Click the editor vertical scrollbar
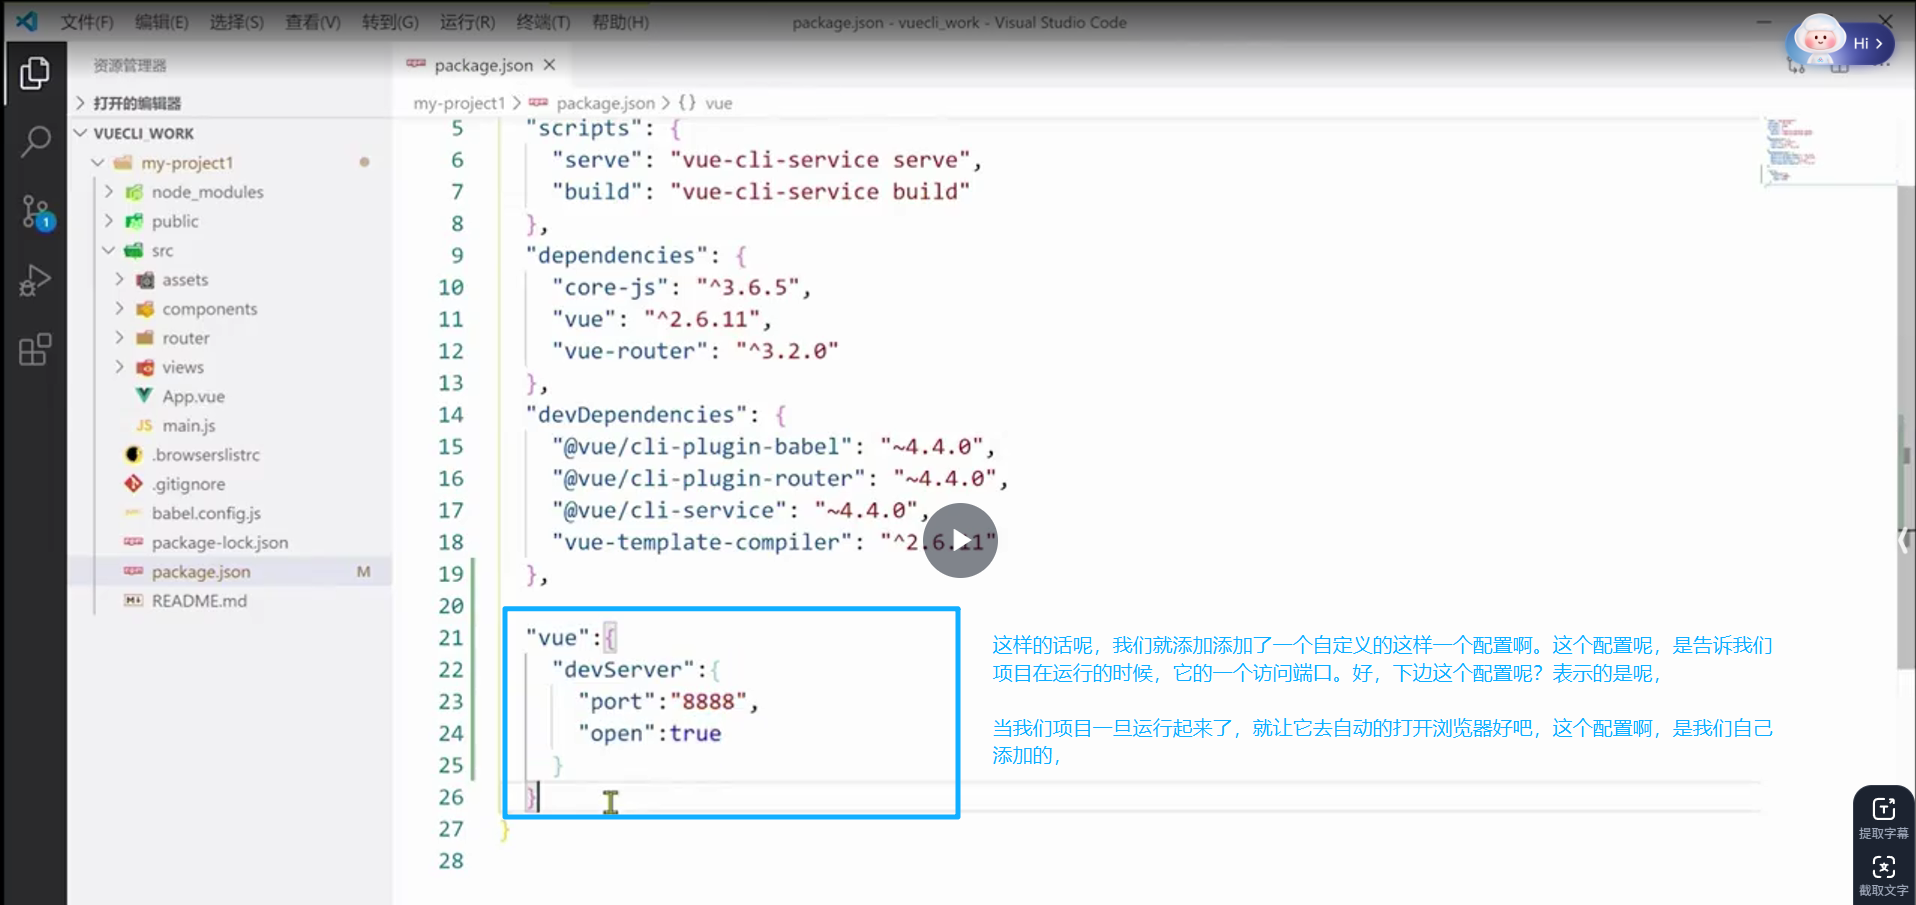This screenshot has width=1916, height=905. [1905, 427]
